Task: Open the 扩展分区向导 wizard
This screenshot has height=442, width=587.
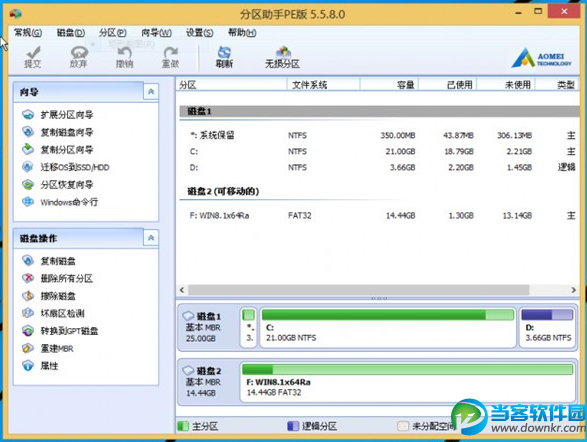Action: click(67, 115)
